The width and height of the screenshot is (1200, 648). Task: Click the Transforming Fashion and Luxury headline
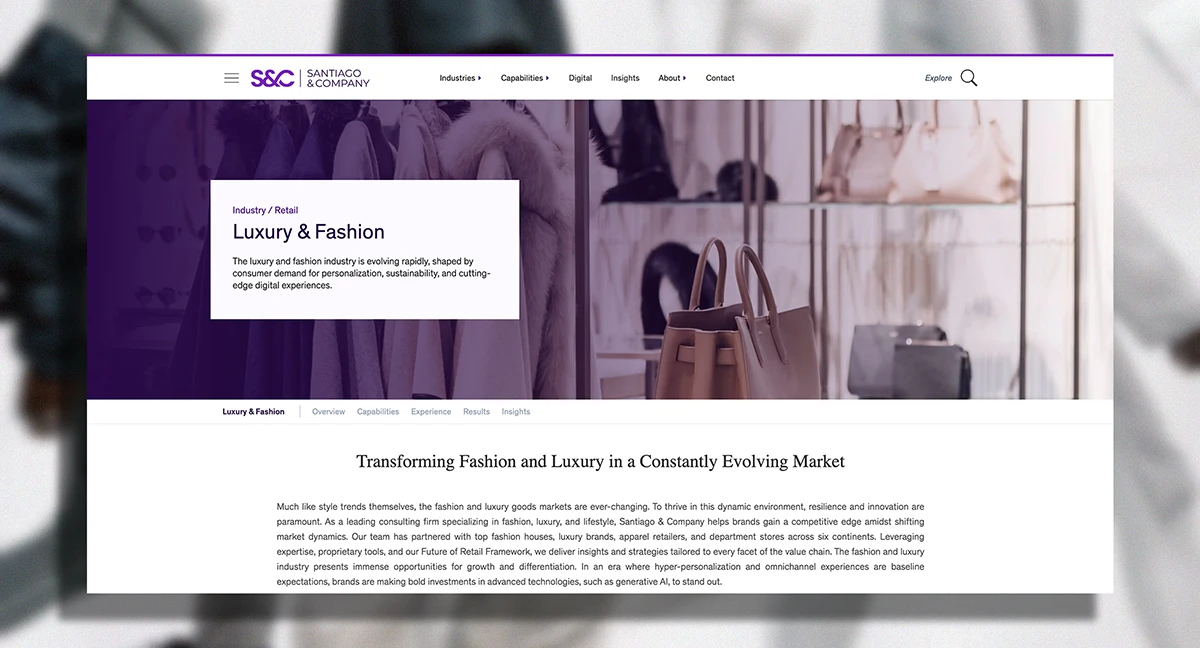pos(600,462)
